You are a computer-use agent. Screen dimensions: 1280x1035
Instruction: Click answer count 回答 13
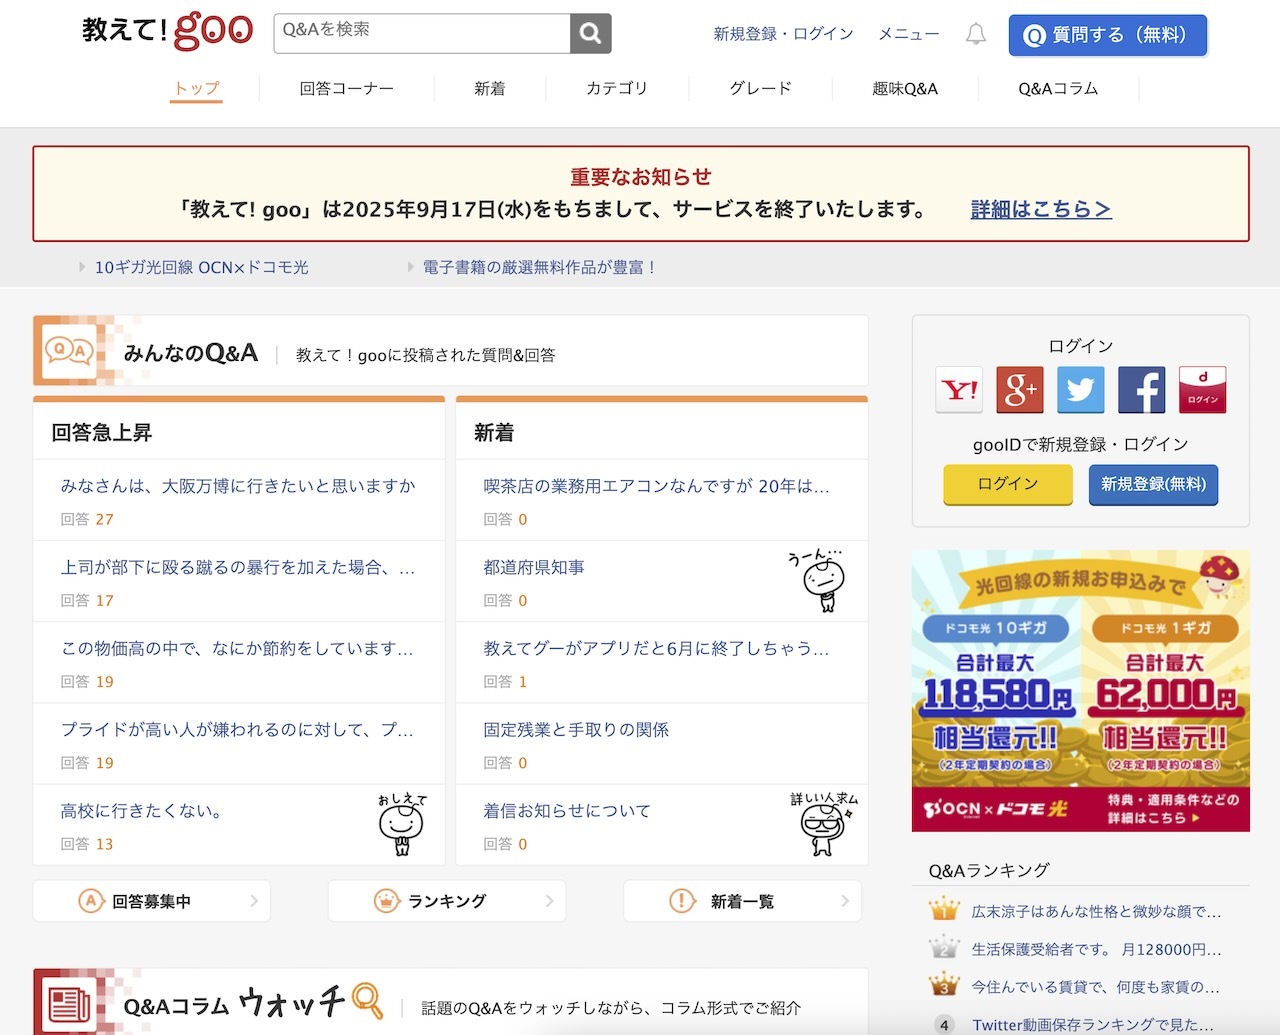(x=87, y=844)
